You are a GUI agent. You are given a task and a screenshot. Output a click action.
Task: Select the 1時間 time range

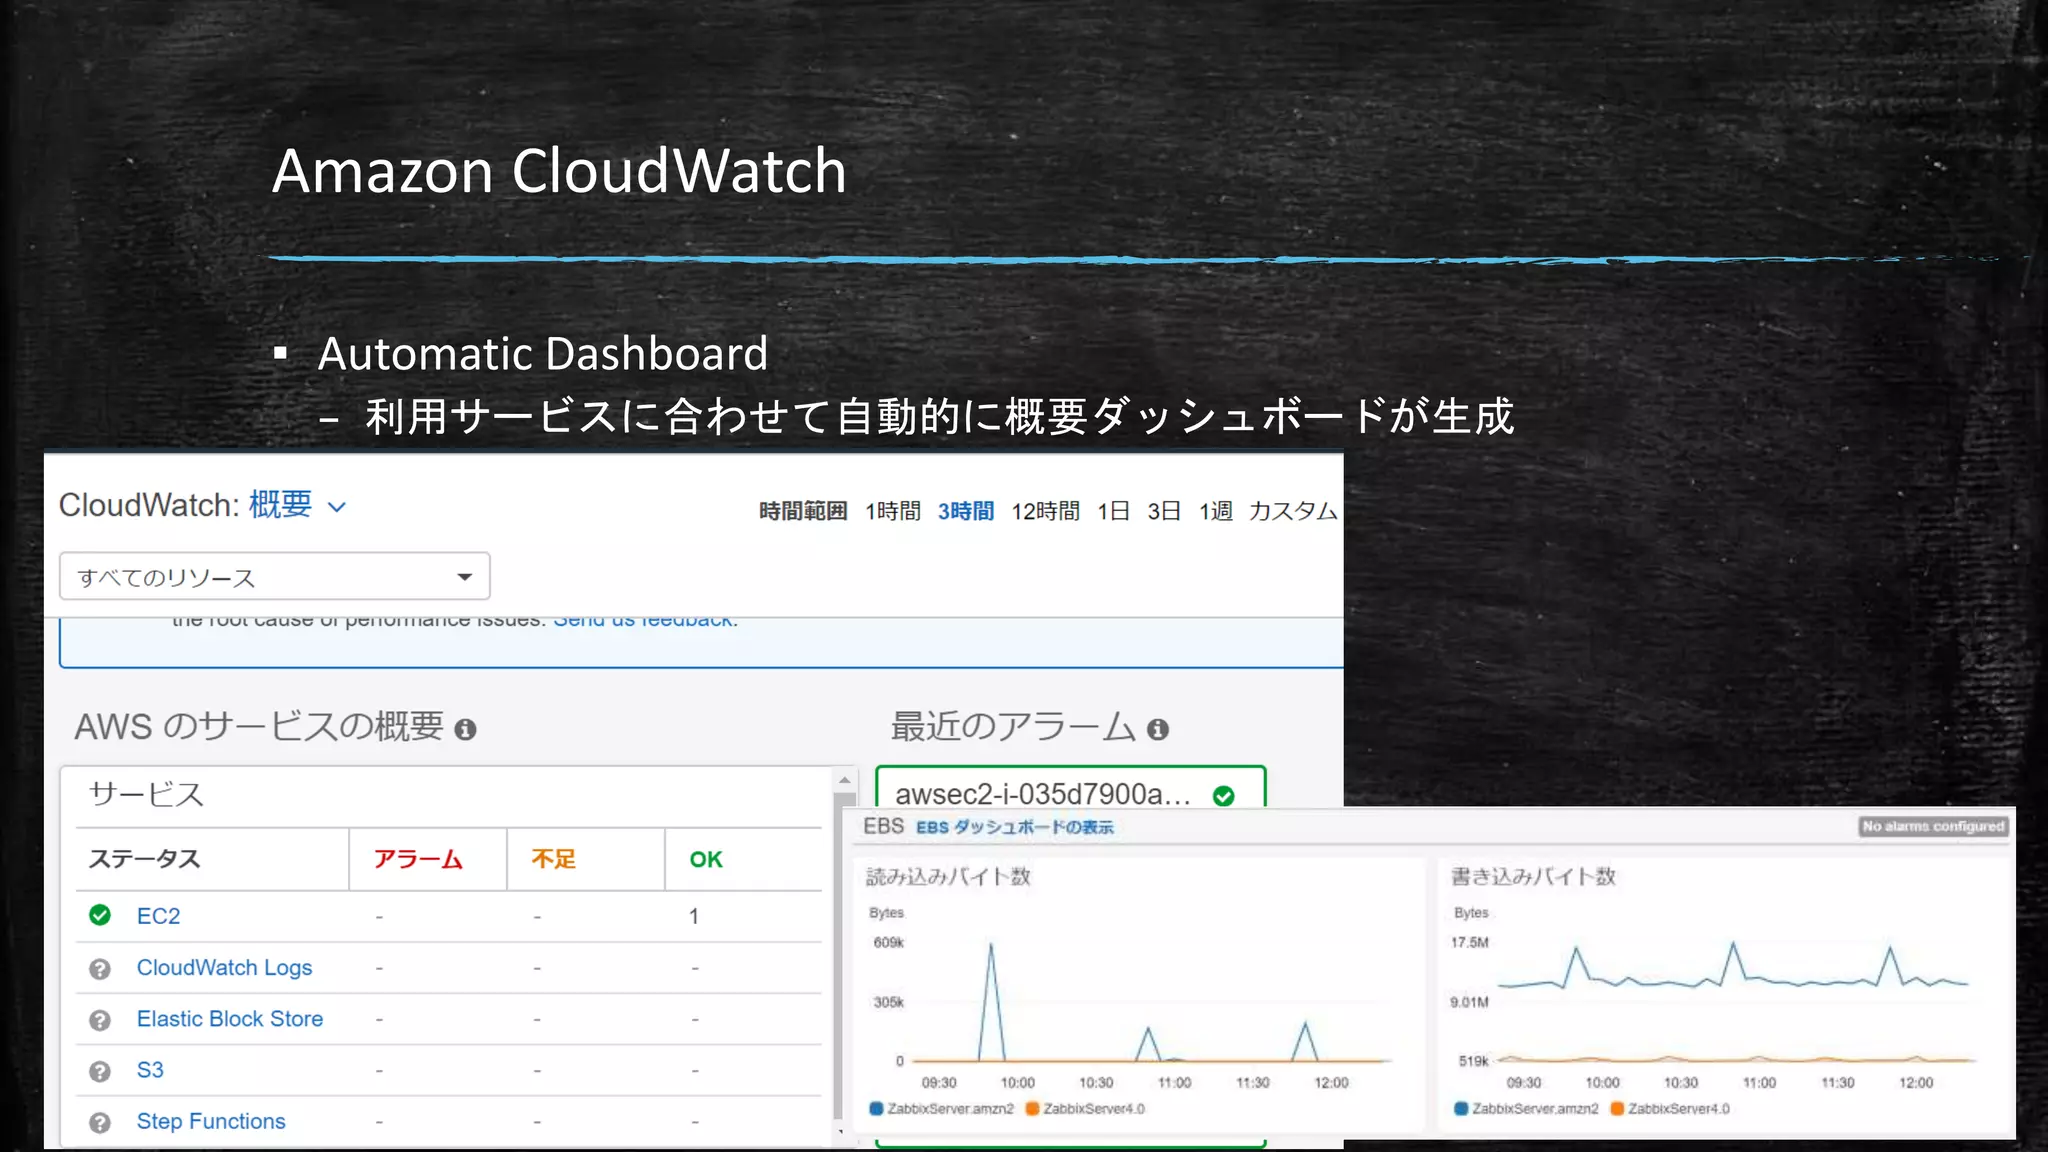click(x=893, y=511)
